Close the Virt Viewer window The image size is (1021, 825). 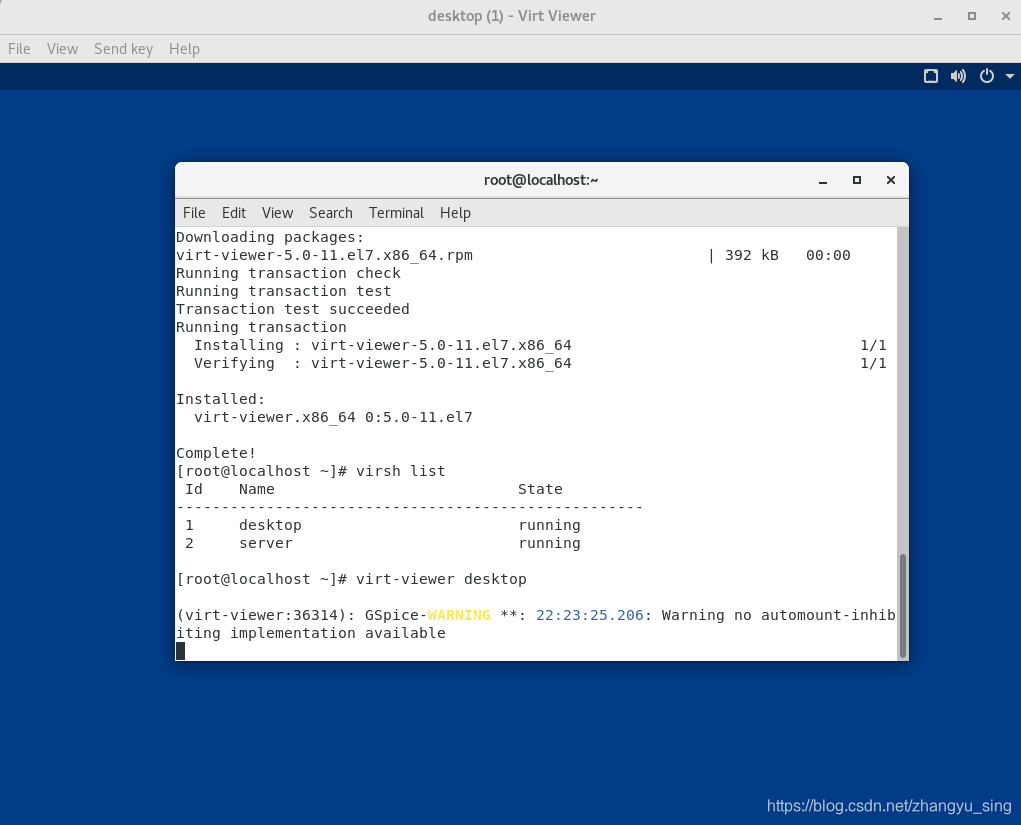pyautogui.click(x=1005, y=16)
